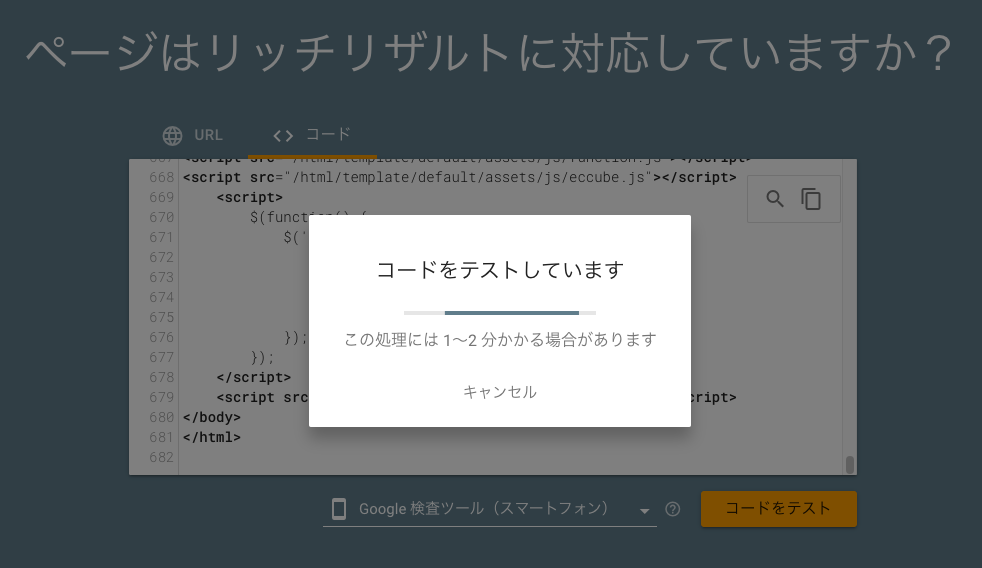Open the Google 検査ツール user agent dropdown

pos(490,509)
